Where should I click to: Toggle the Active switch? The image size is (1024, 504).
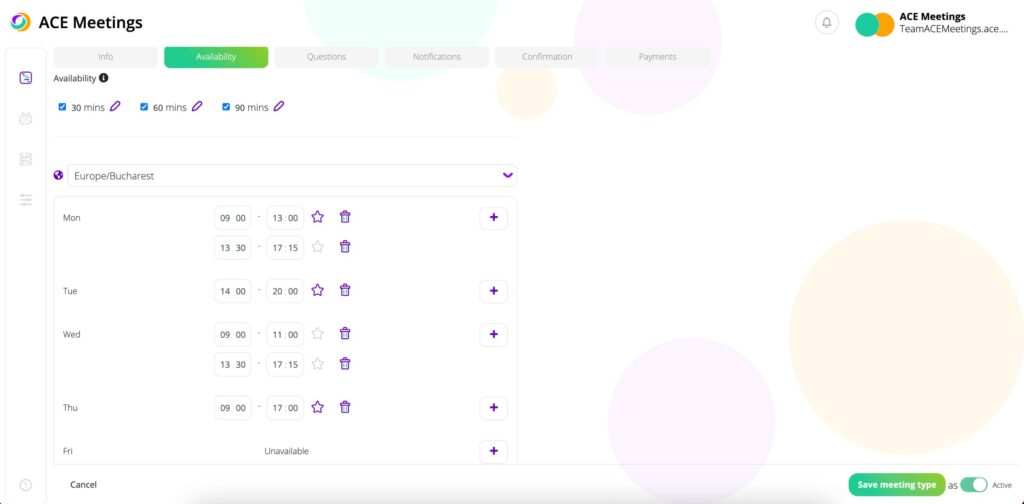point(974,485)
